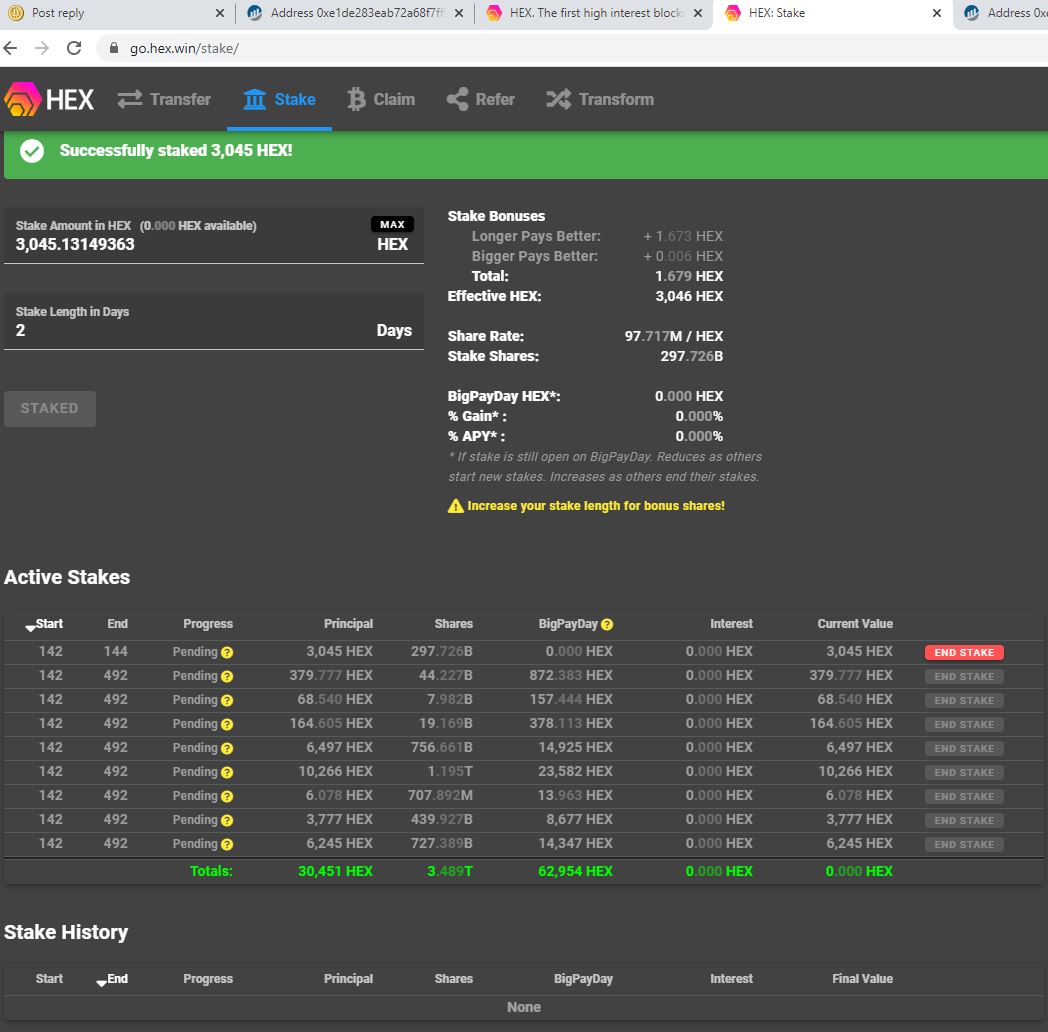
Task: Open the Transfer page
Action: pyautogui.click(x=164, y=99)
